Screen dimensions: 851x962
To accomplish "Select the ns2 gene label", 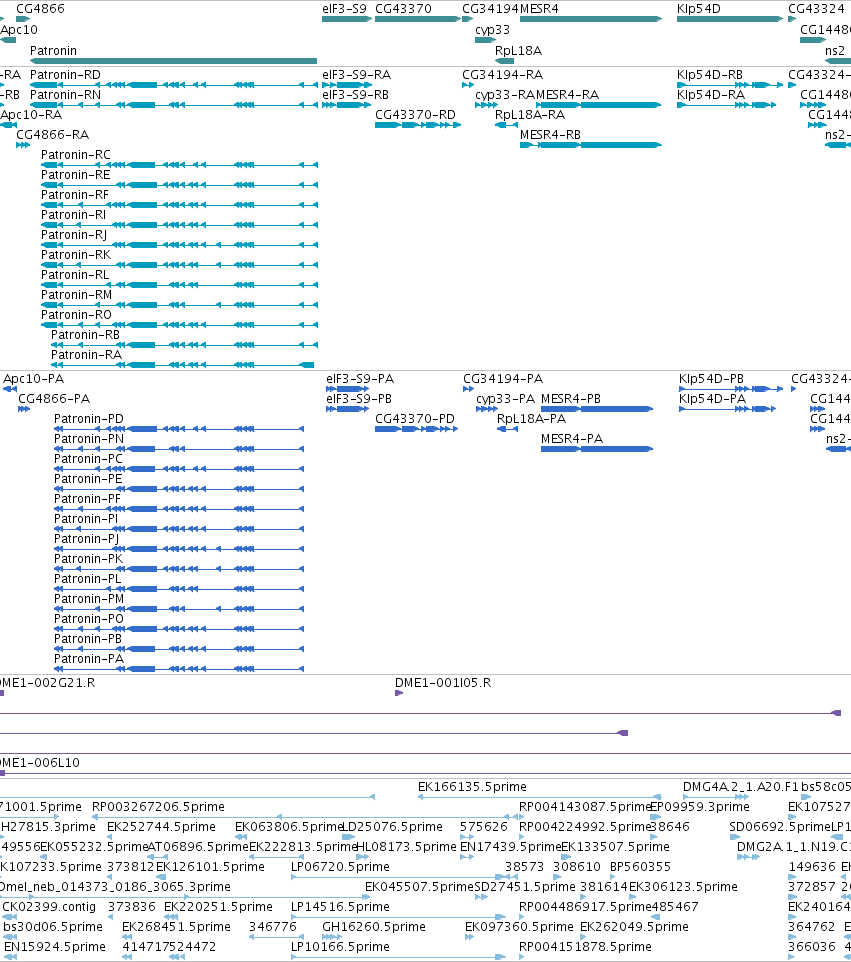I will point(834,51).
